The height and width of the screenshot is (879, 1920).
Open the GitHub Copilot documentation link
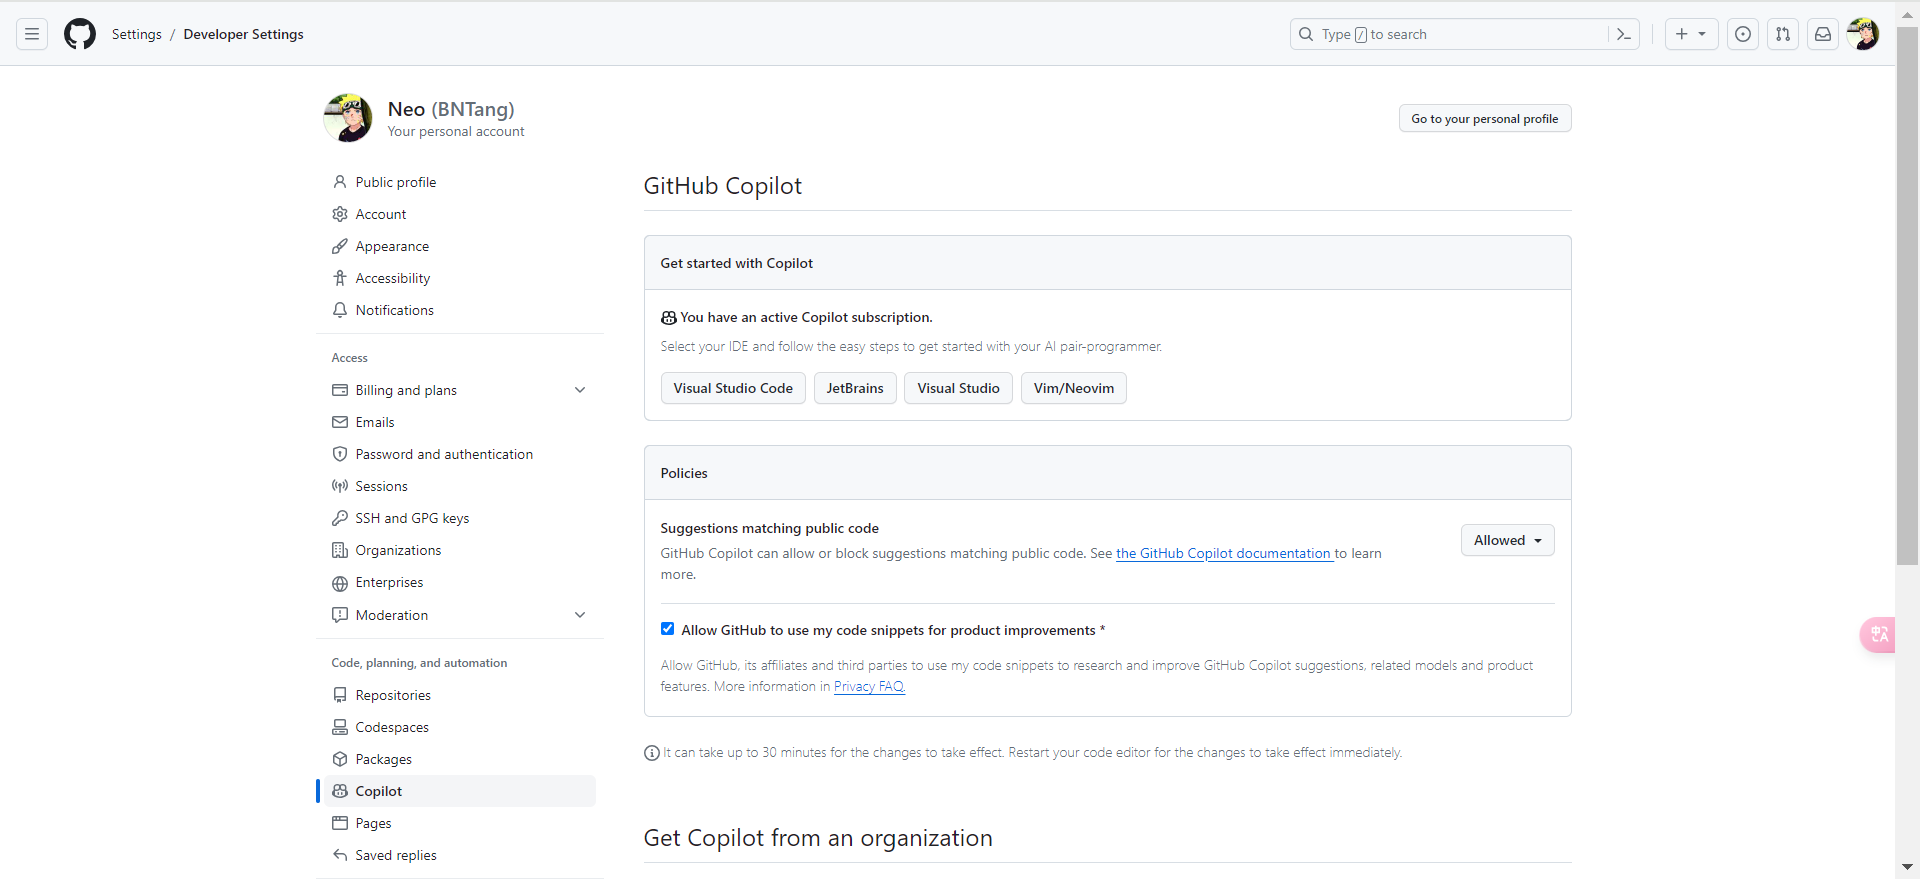point(1225,553)
